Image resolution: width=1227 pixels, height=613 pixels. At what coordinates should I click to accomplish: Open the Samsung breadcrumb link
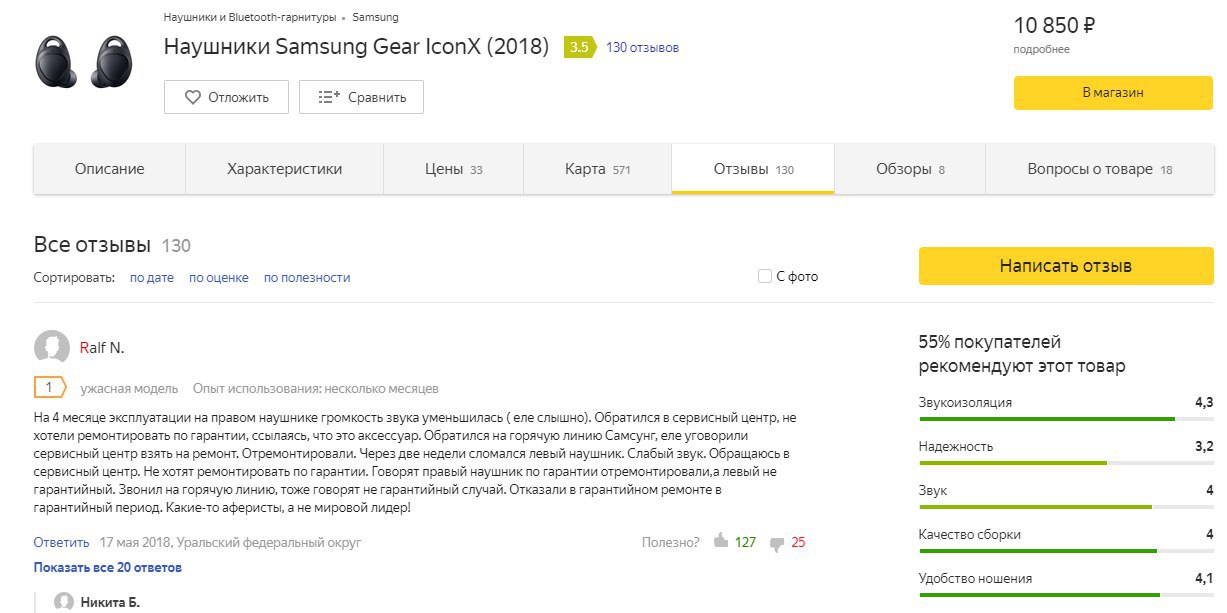[375, 17]
